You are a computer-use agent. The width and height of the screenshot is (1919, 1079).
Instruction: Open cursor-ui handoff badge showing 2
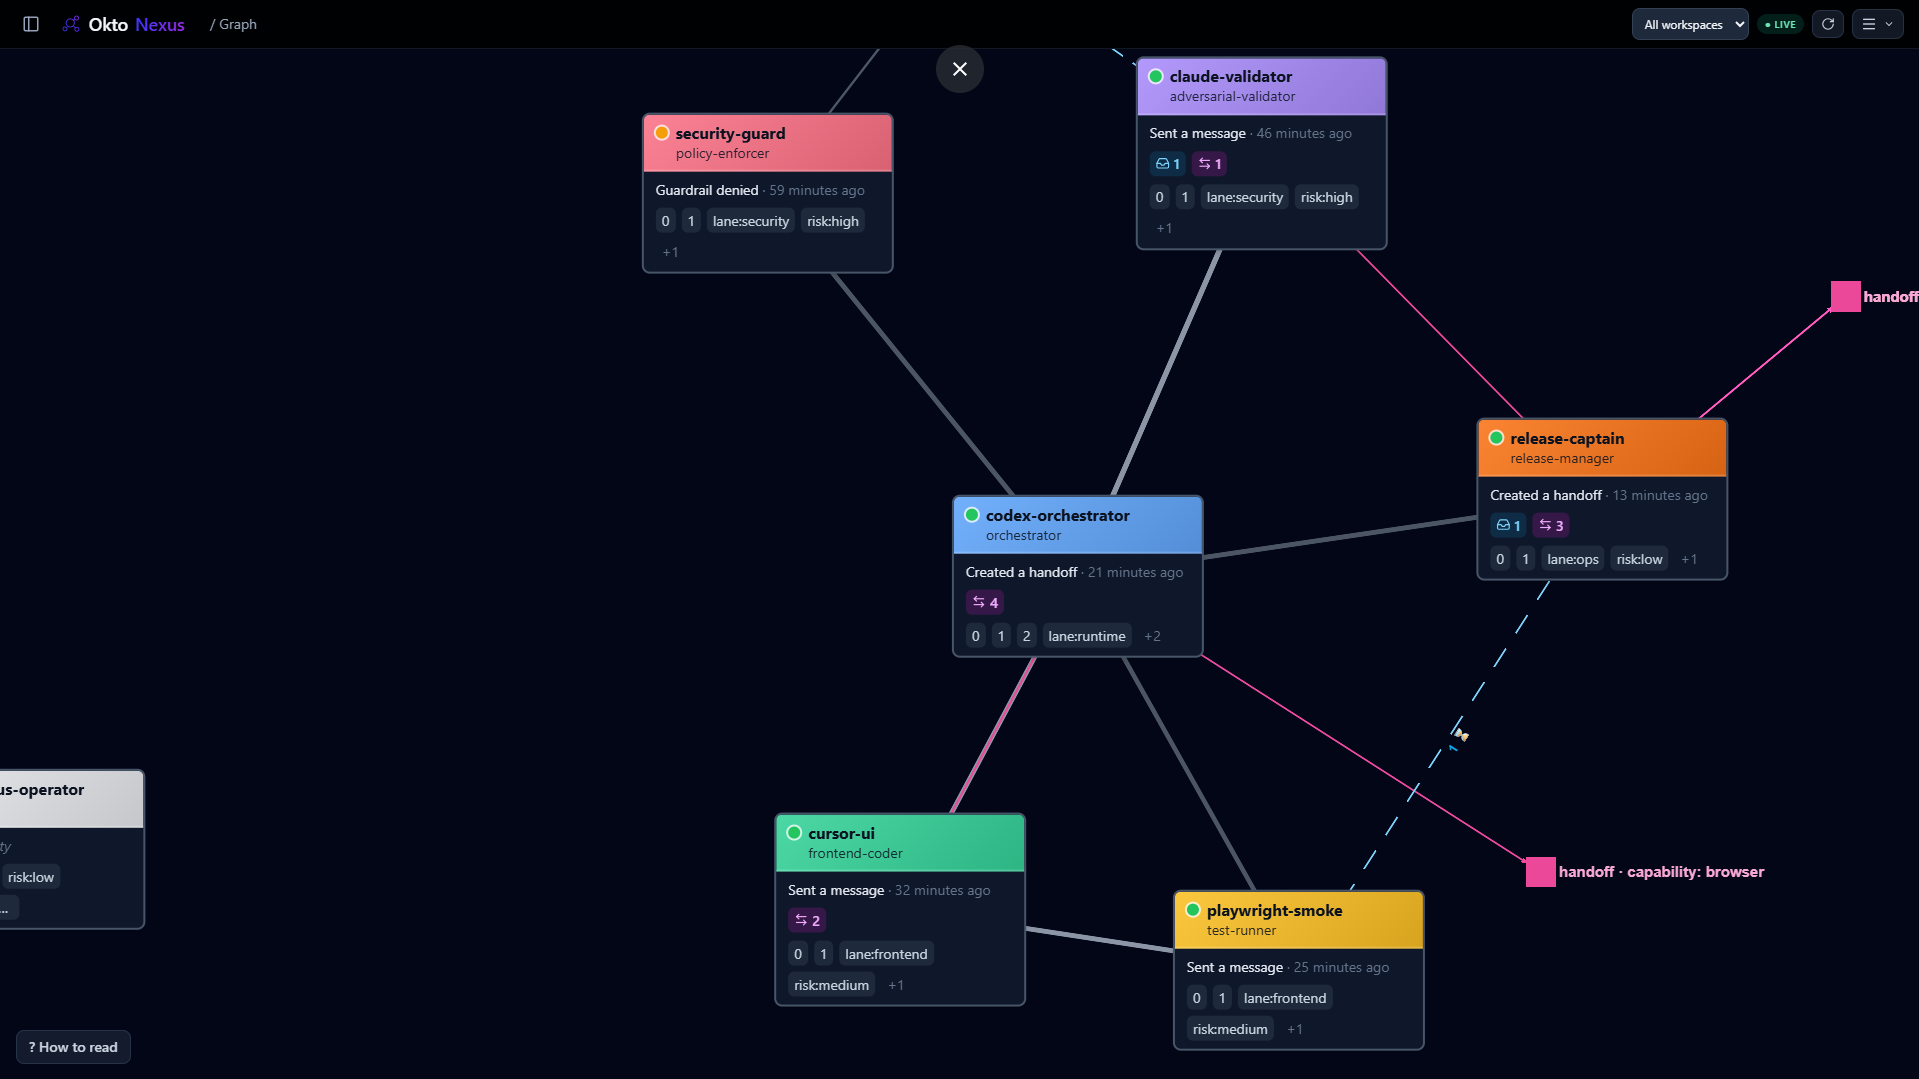807,921
